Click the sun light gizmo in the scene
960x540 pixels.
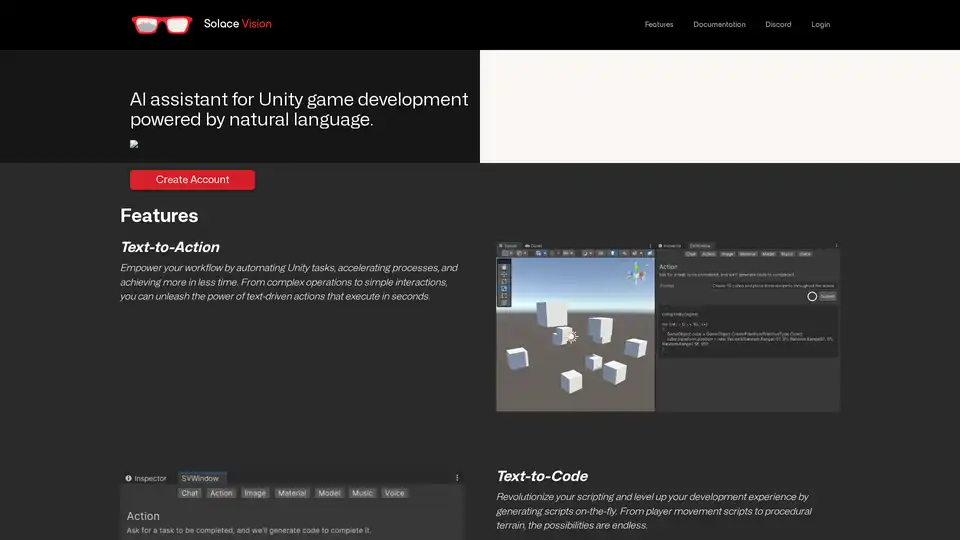pyautogui.click(x=571, y=337)
